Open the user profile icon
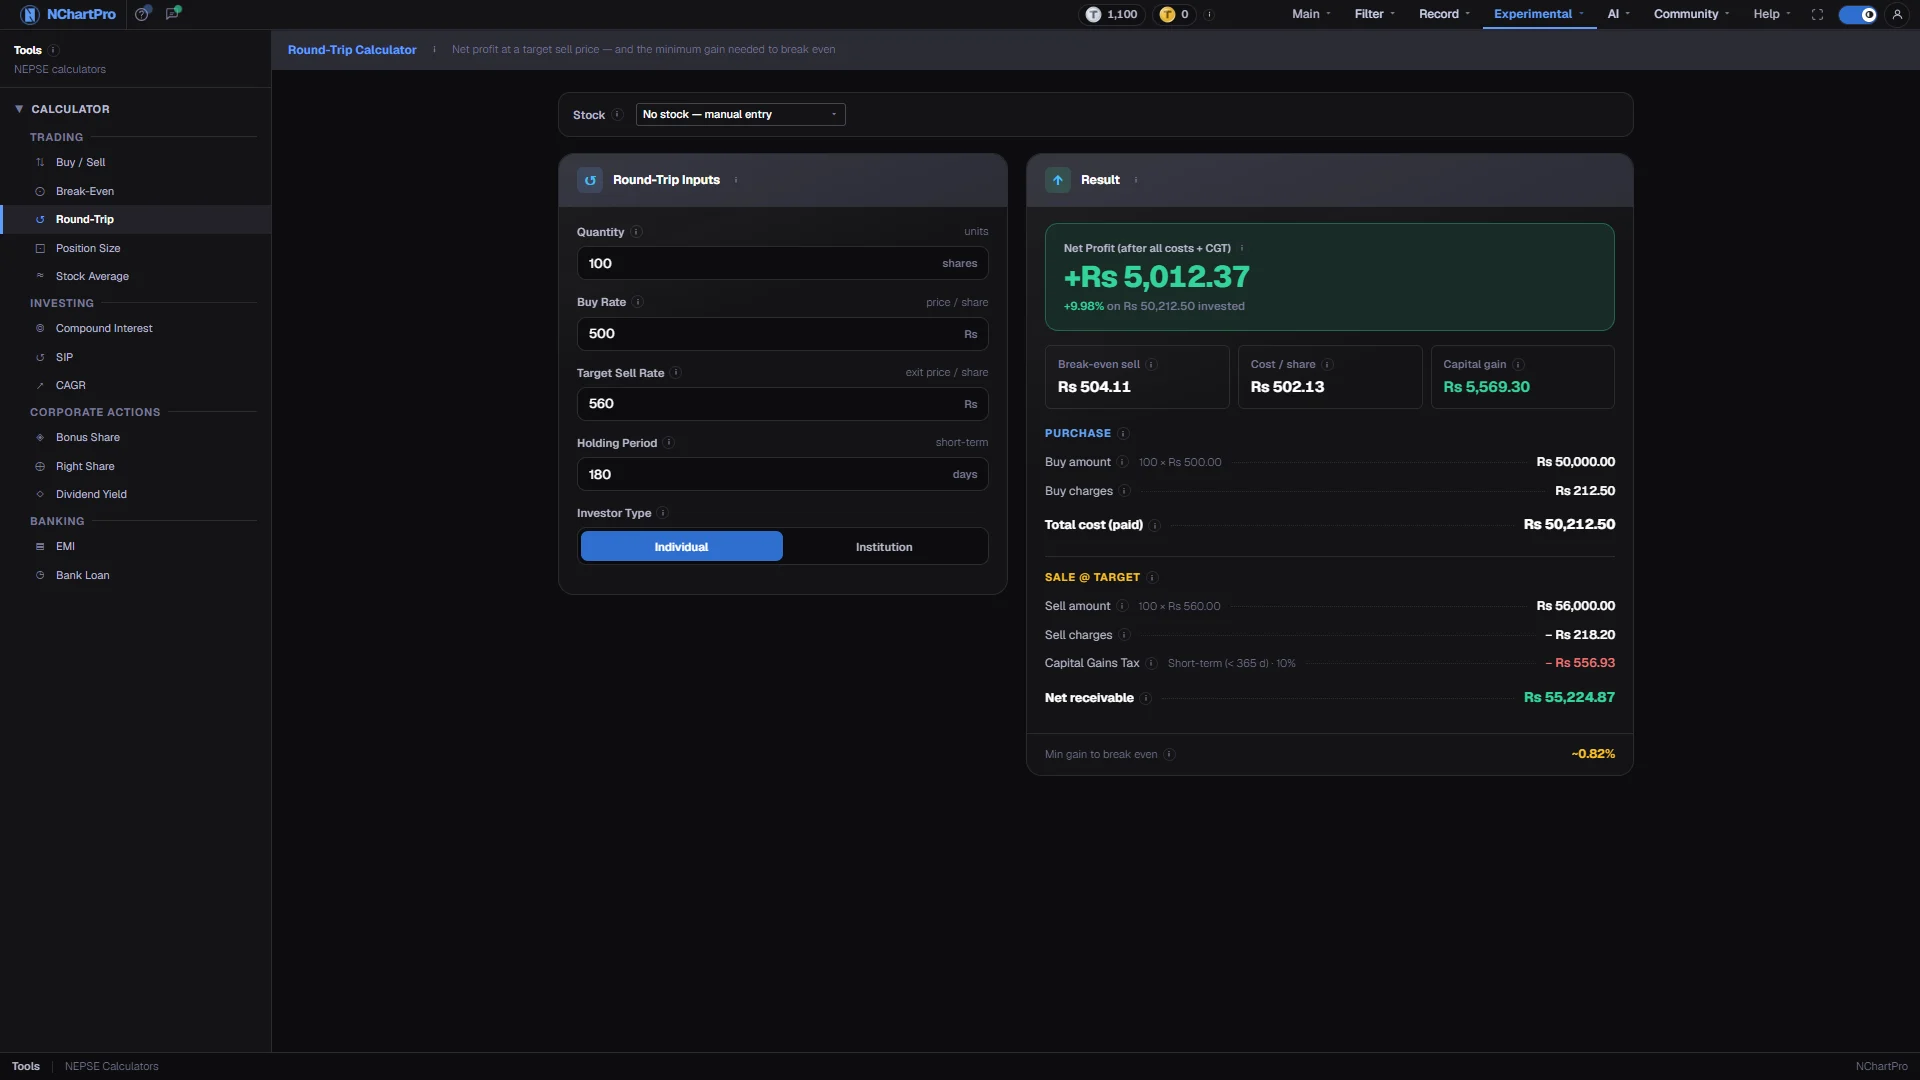 point(1897,14)
